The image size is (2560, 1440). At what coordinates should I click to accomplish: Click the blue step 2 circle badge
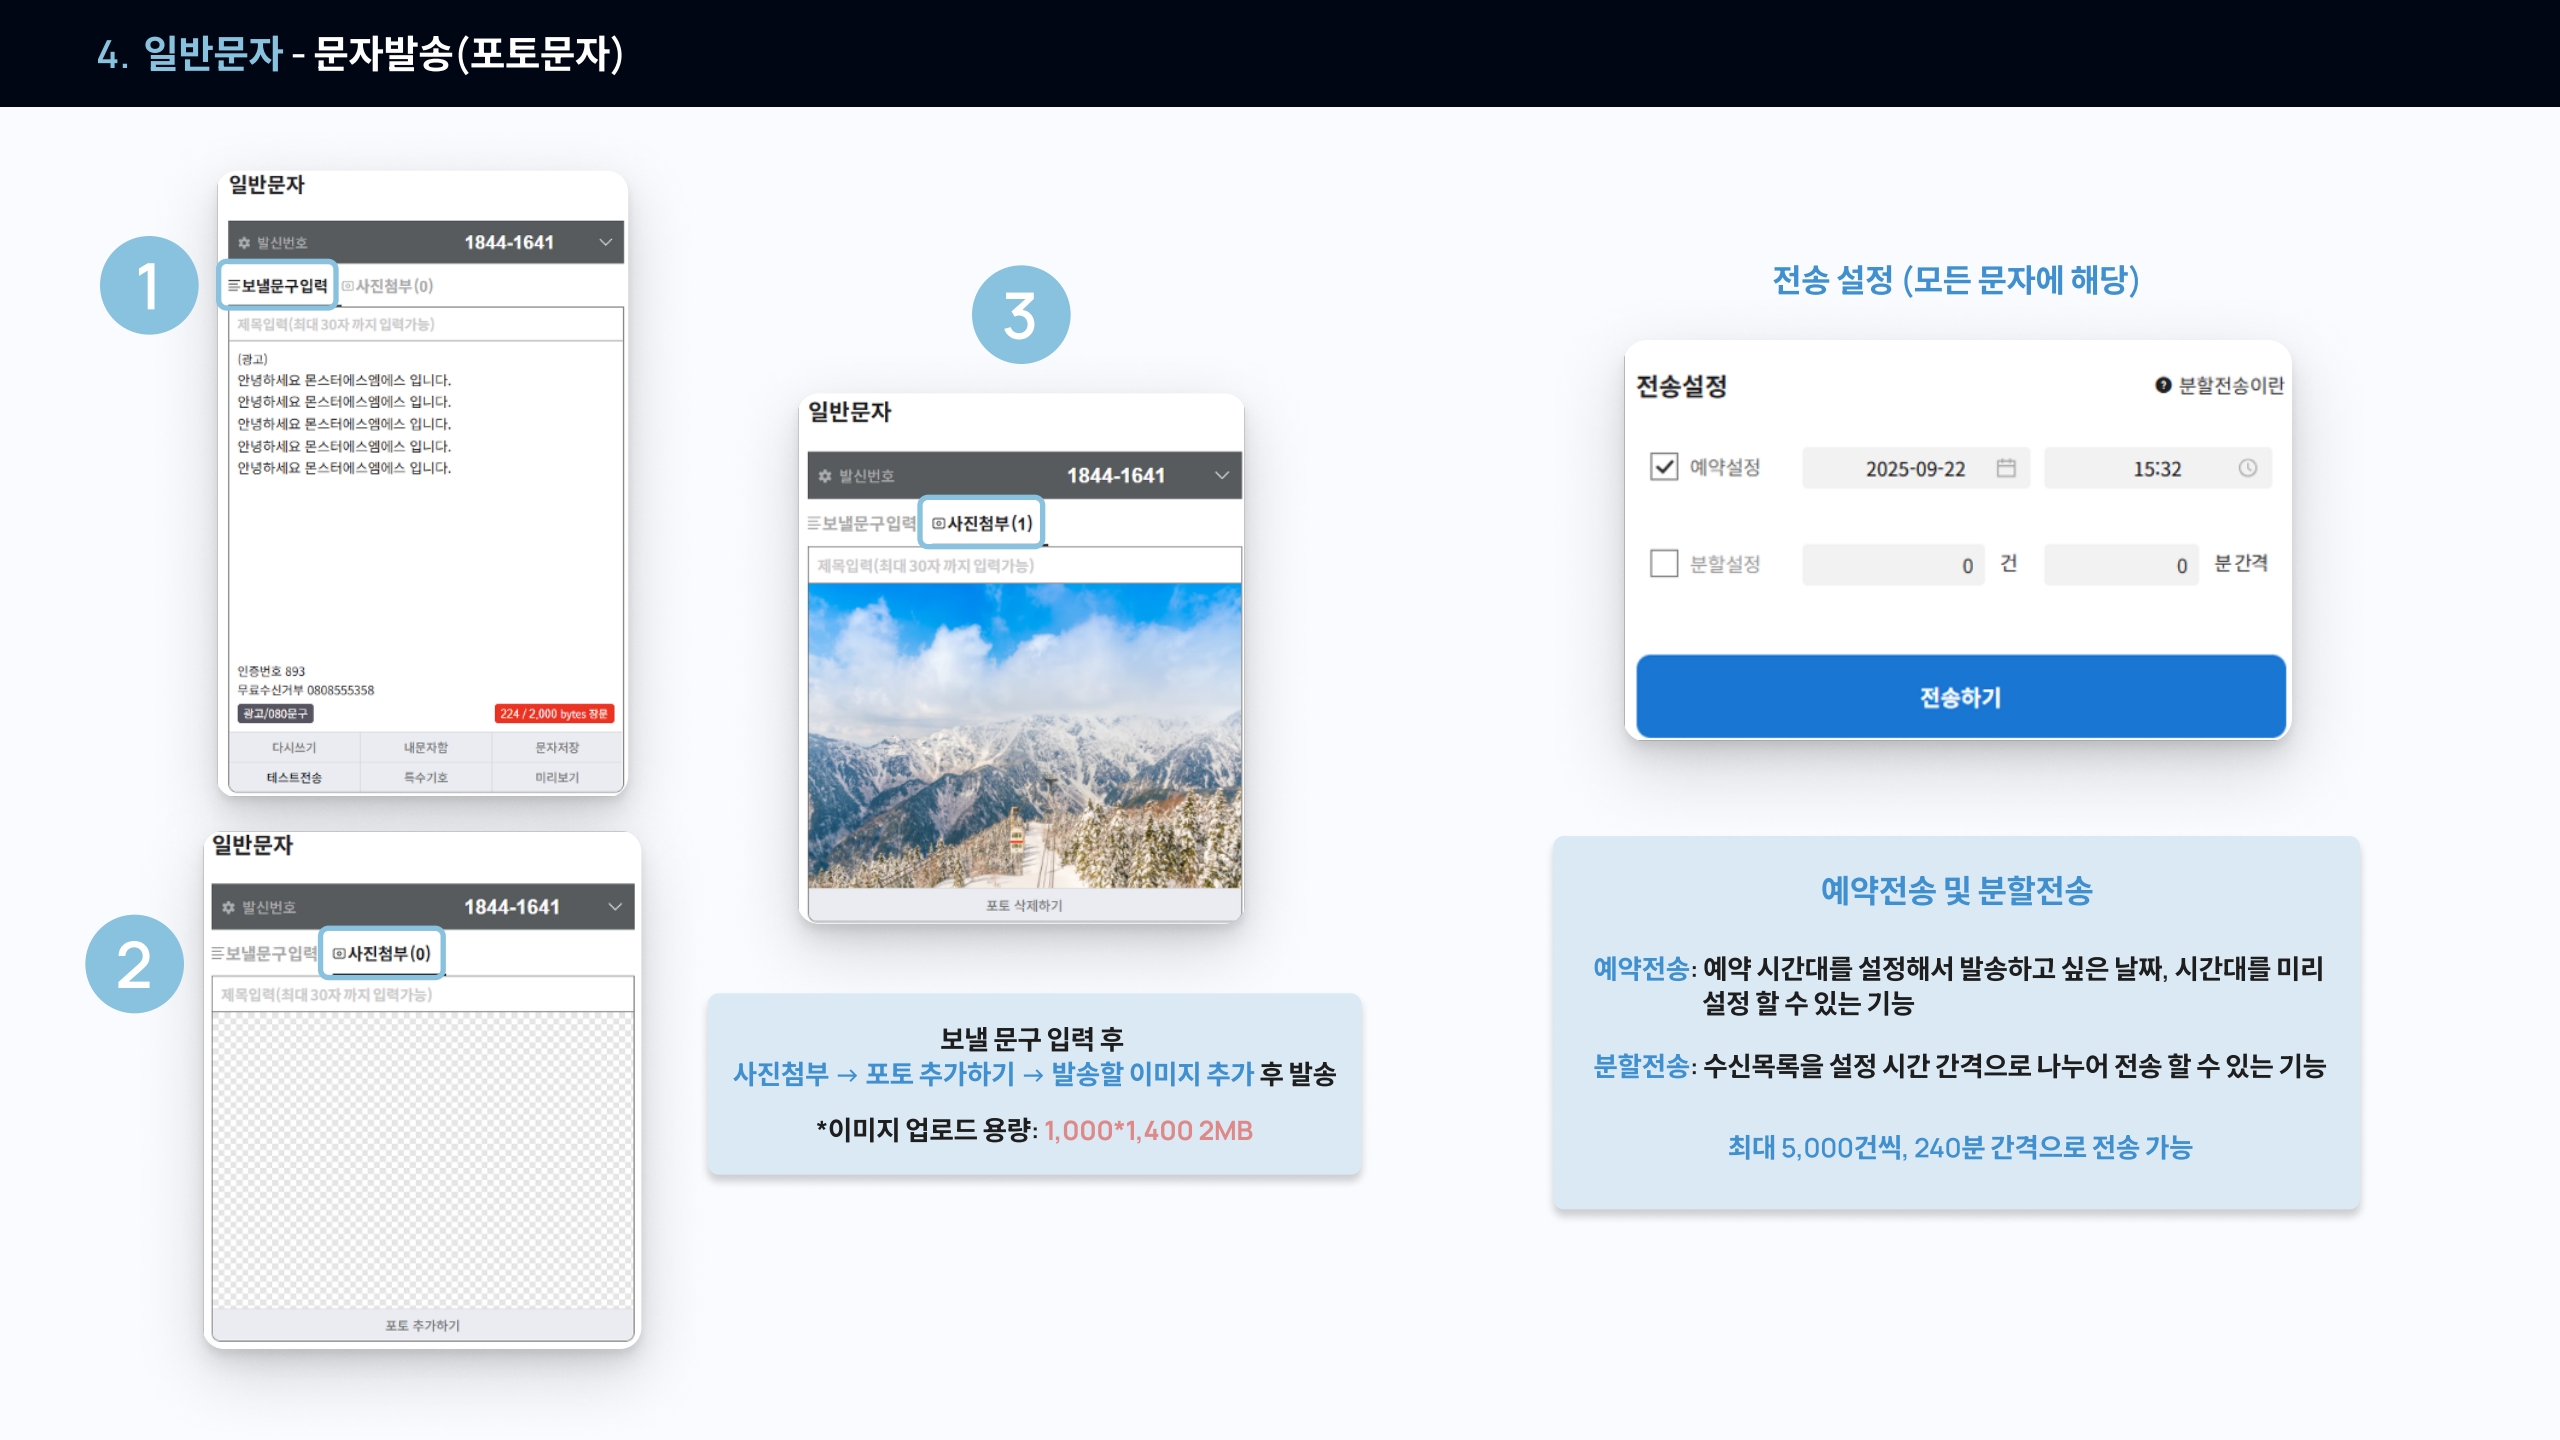(134, 964)
